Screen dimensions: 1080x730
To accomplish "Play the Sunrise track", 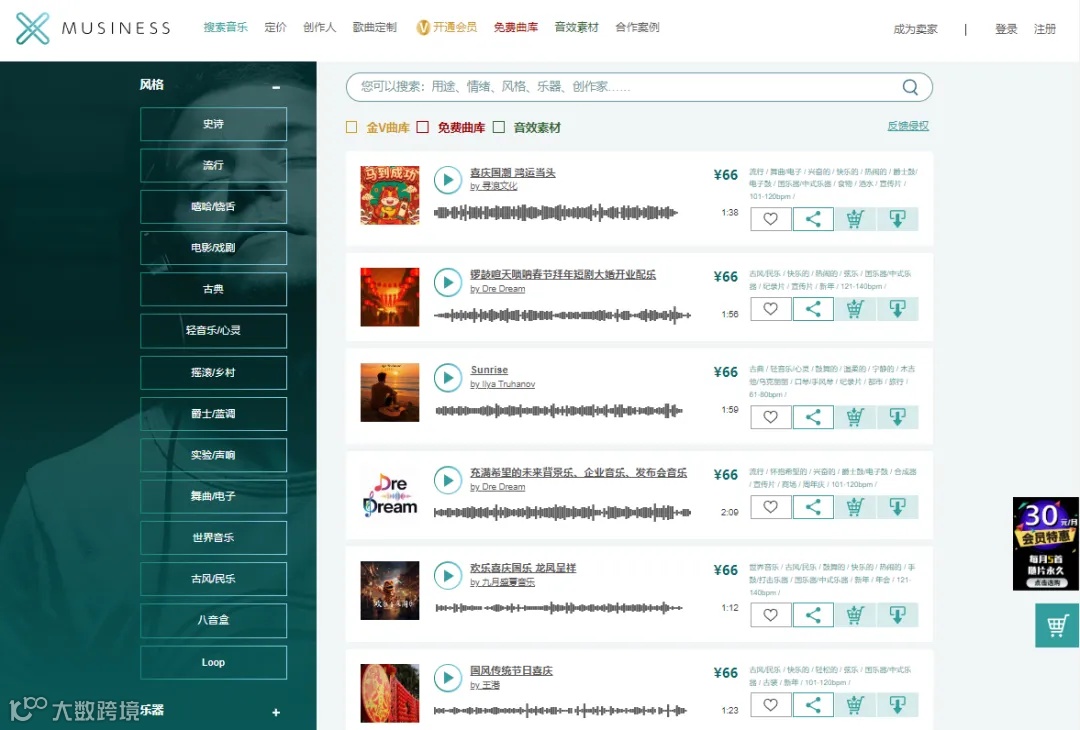I will (x=447, y=377).
